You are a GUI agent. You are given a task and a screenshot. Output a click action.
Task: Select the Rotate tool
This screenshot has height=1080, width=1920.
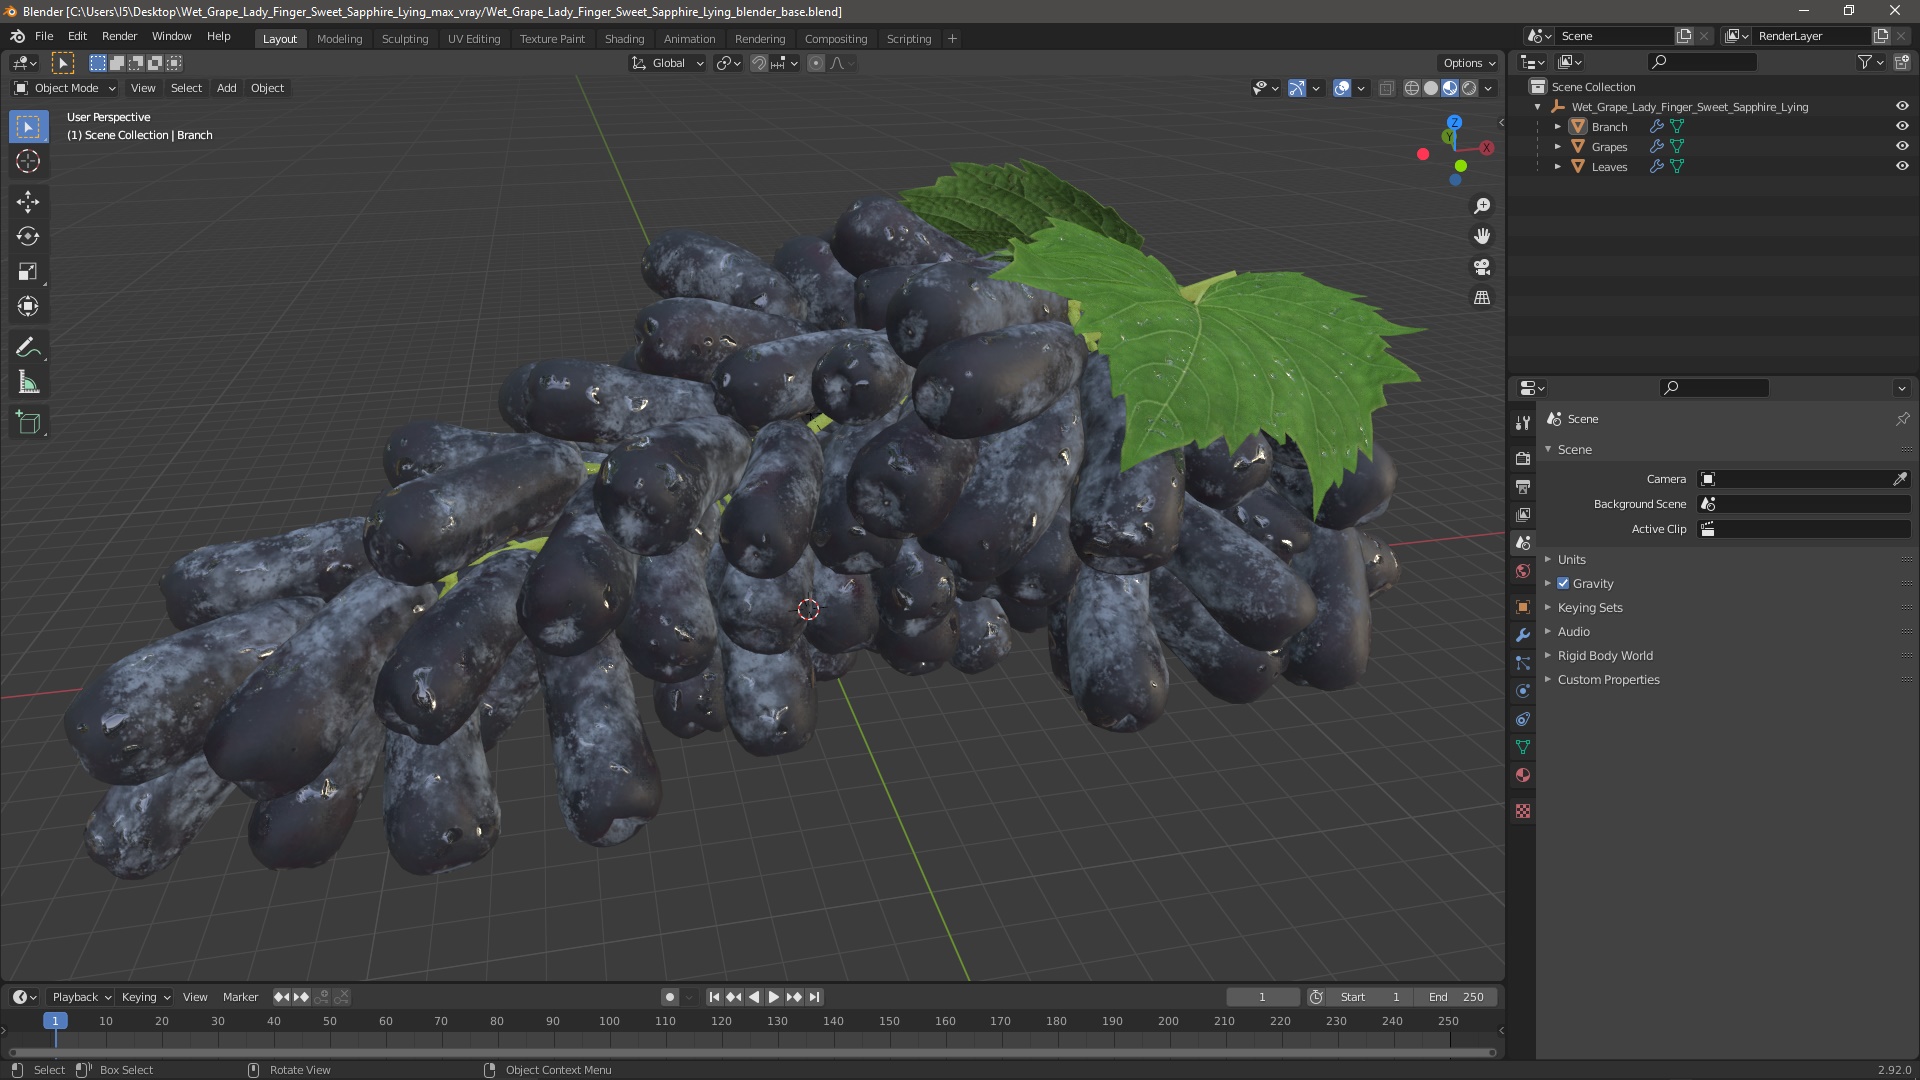point(28,237)
